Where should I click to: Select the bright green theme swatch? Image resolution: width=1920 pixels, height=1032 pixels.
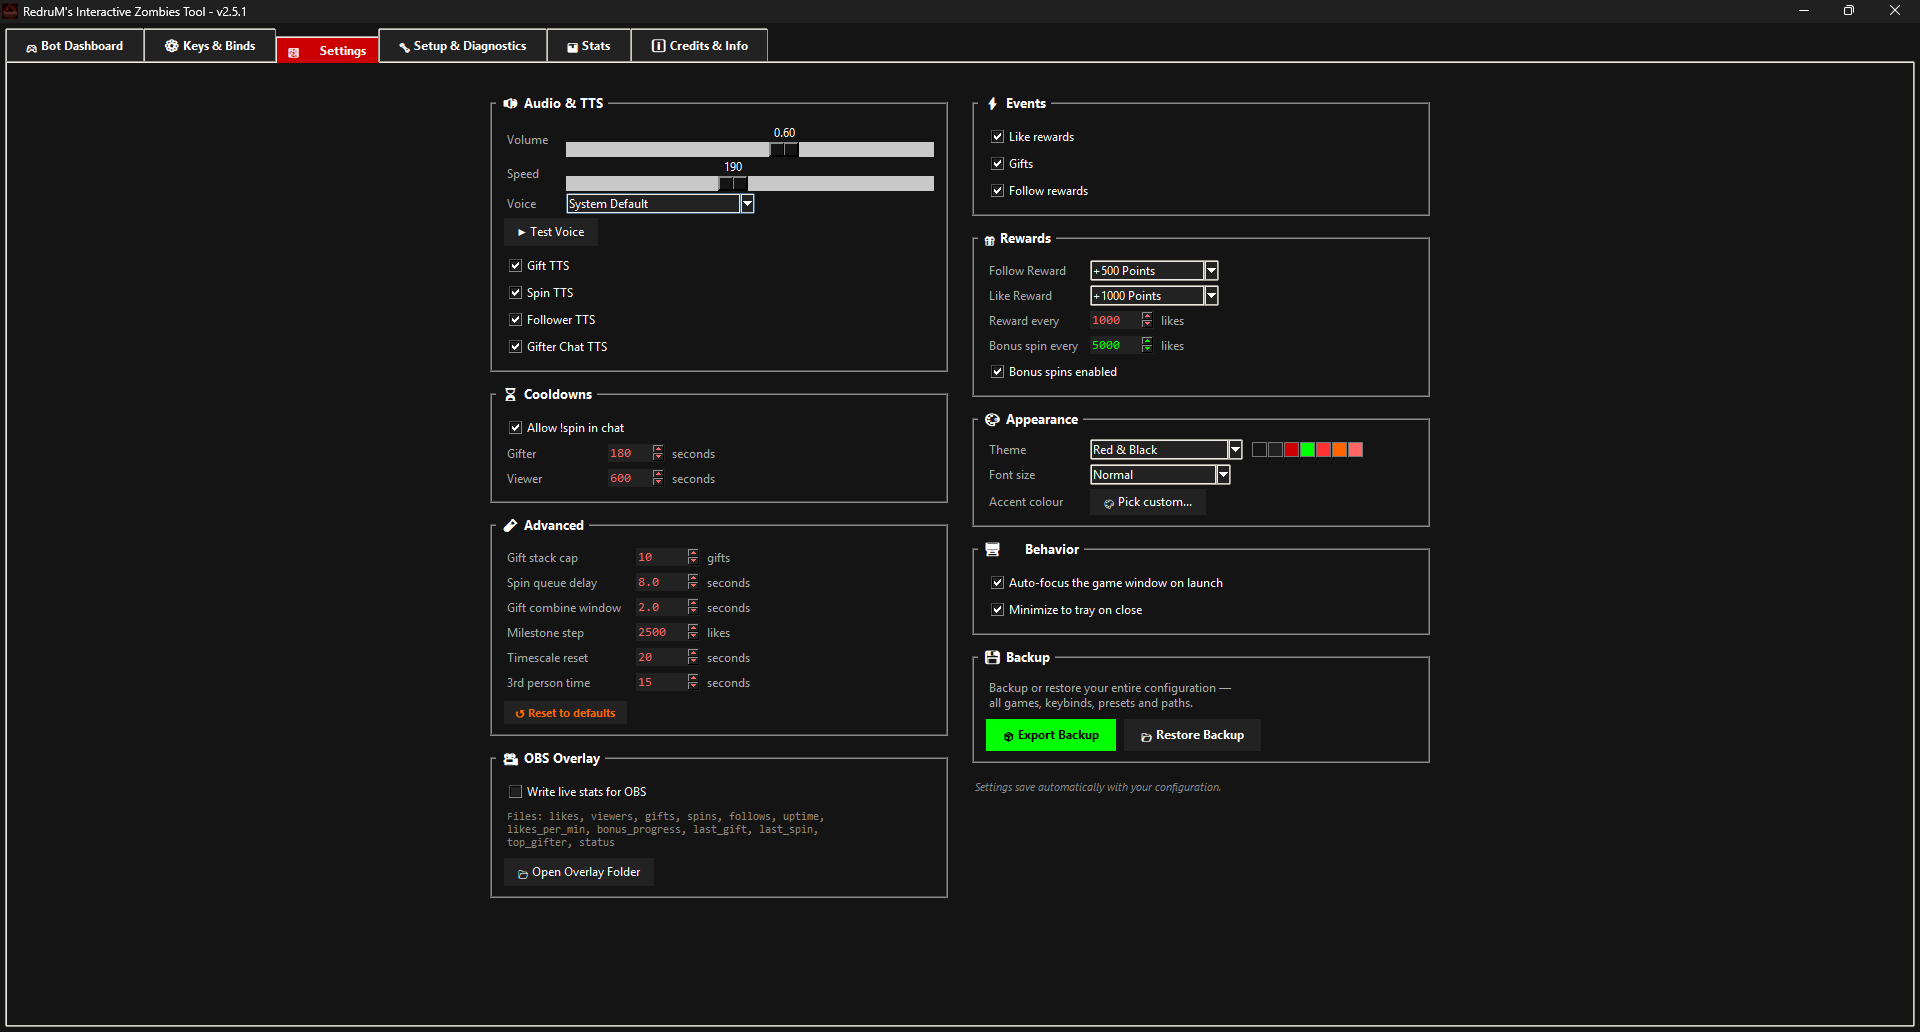point(1307,450)
